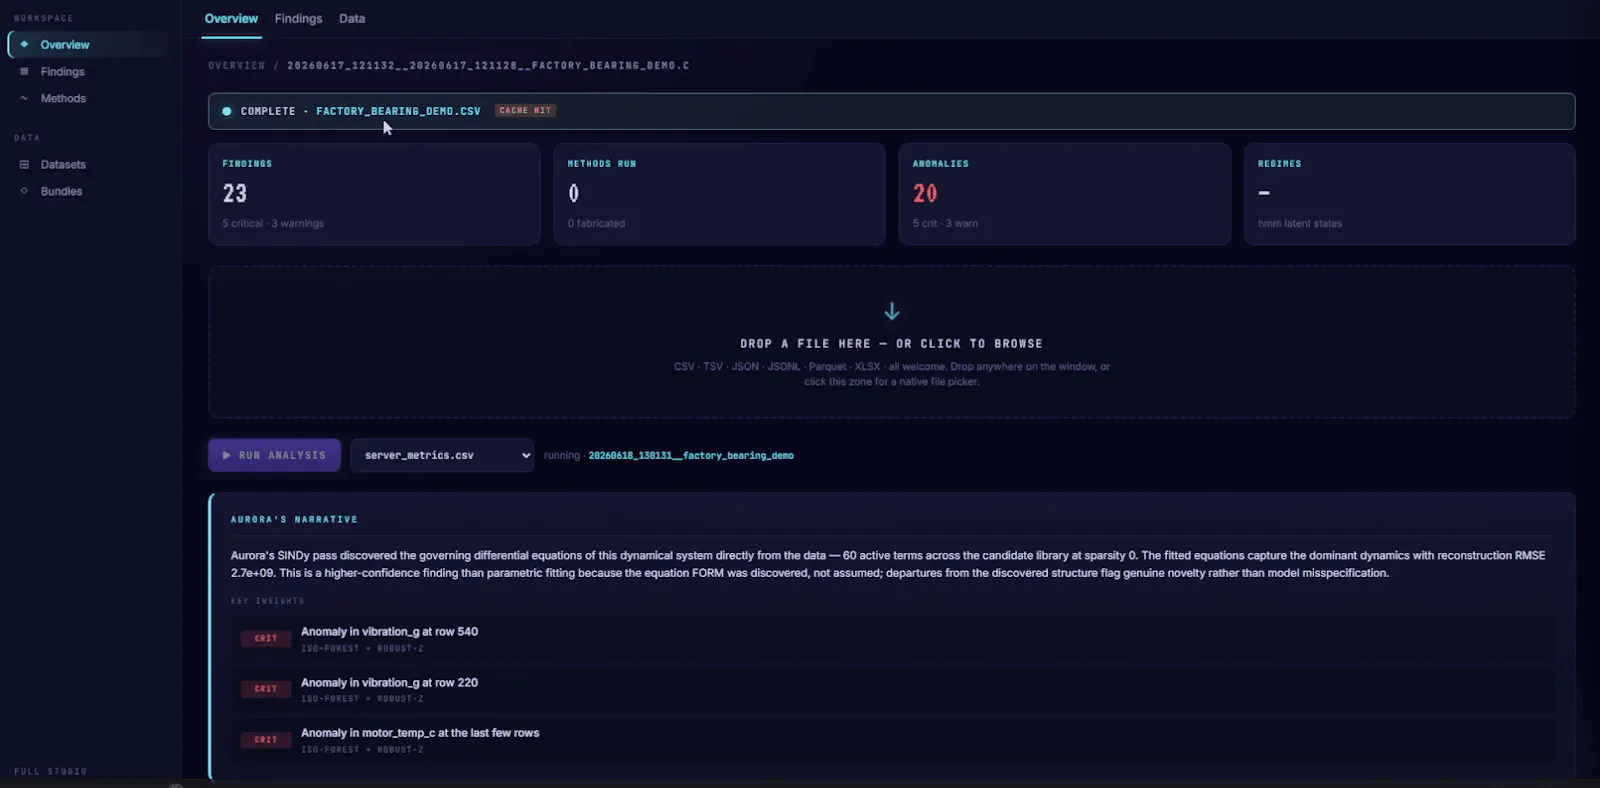Open the server_metrics.csv dataset dropdown
The width and height of the screenshot is (1600, 788).
tap(442, 455)
